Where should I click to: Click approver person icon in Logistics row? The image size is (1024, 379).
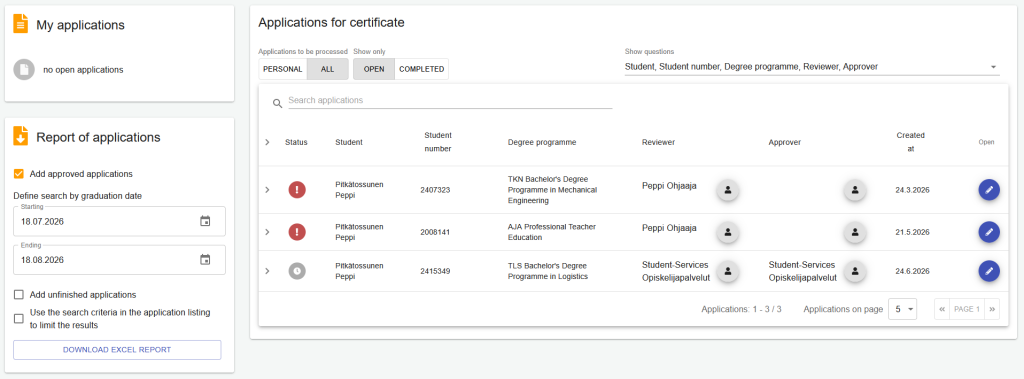[855, 271]
